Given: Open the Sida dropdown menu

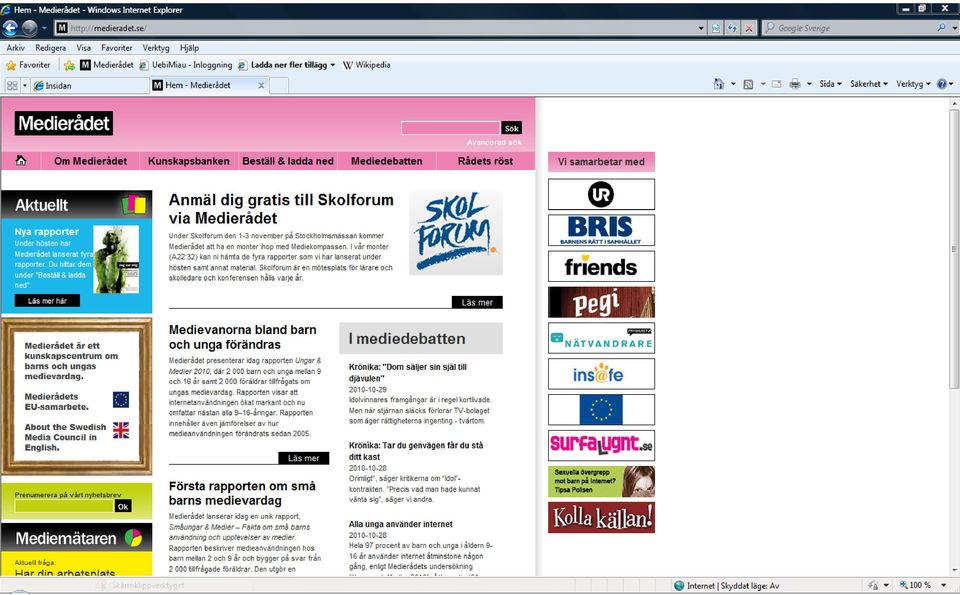Looking at the screenshot, I should pyautogui.click(x=831, y=84).
